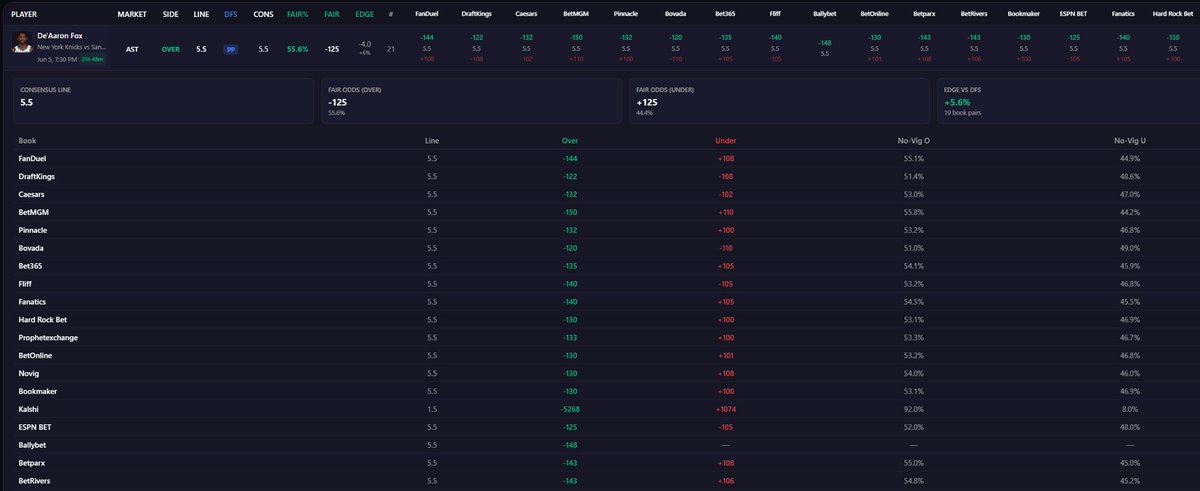Click the 92.0% no-vig over value

(x=914, y=408)
